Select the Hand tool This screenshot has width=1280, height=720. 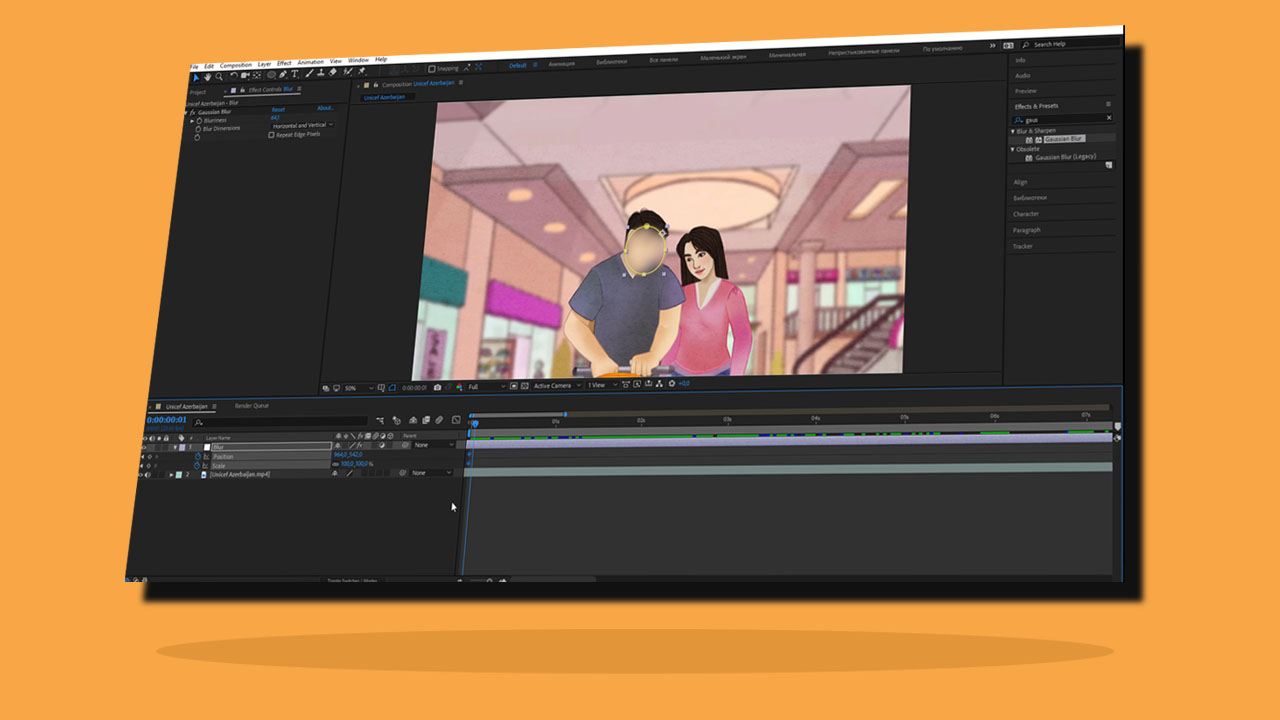pos(208,76)
